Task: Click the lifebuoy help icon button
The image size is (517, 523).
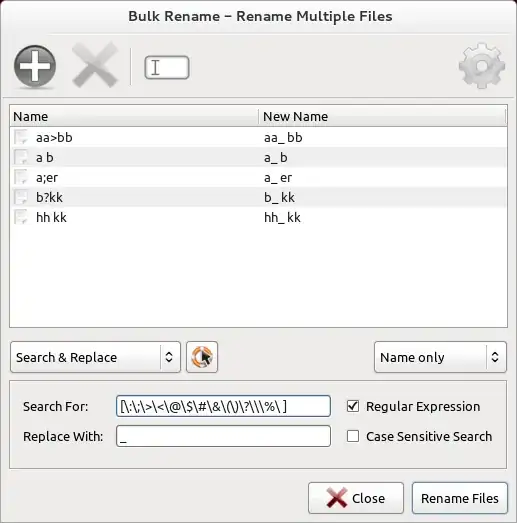Action: [x=202, y=357]
